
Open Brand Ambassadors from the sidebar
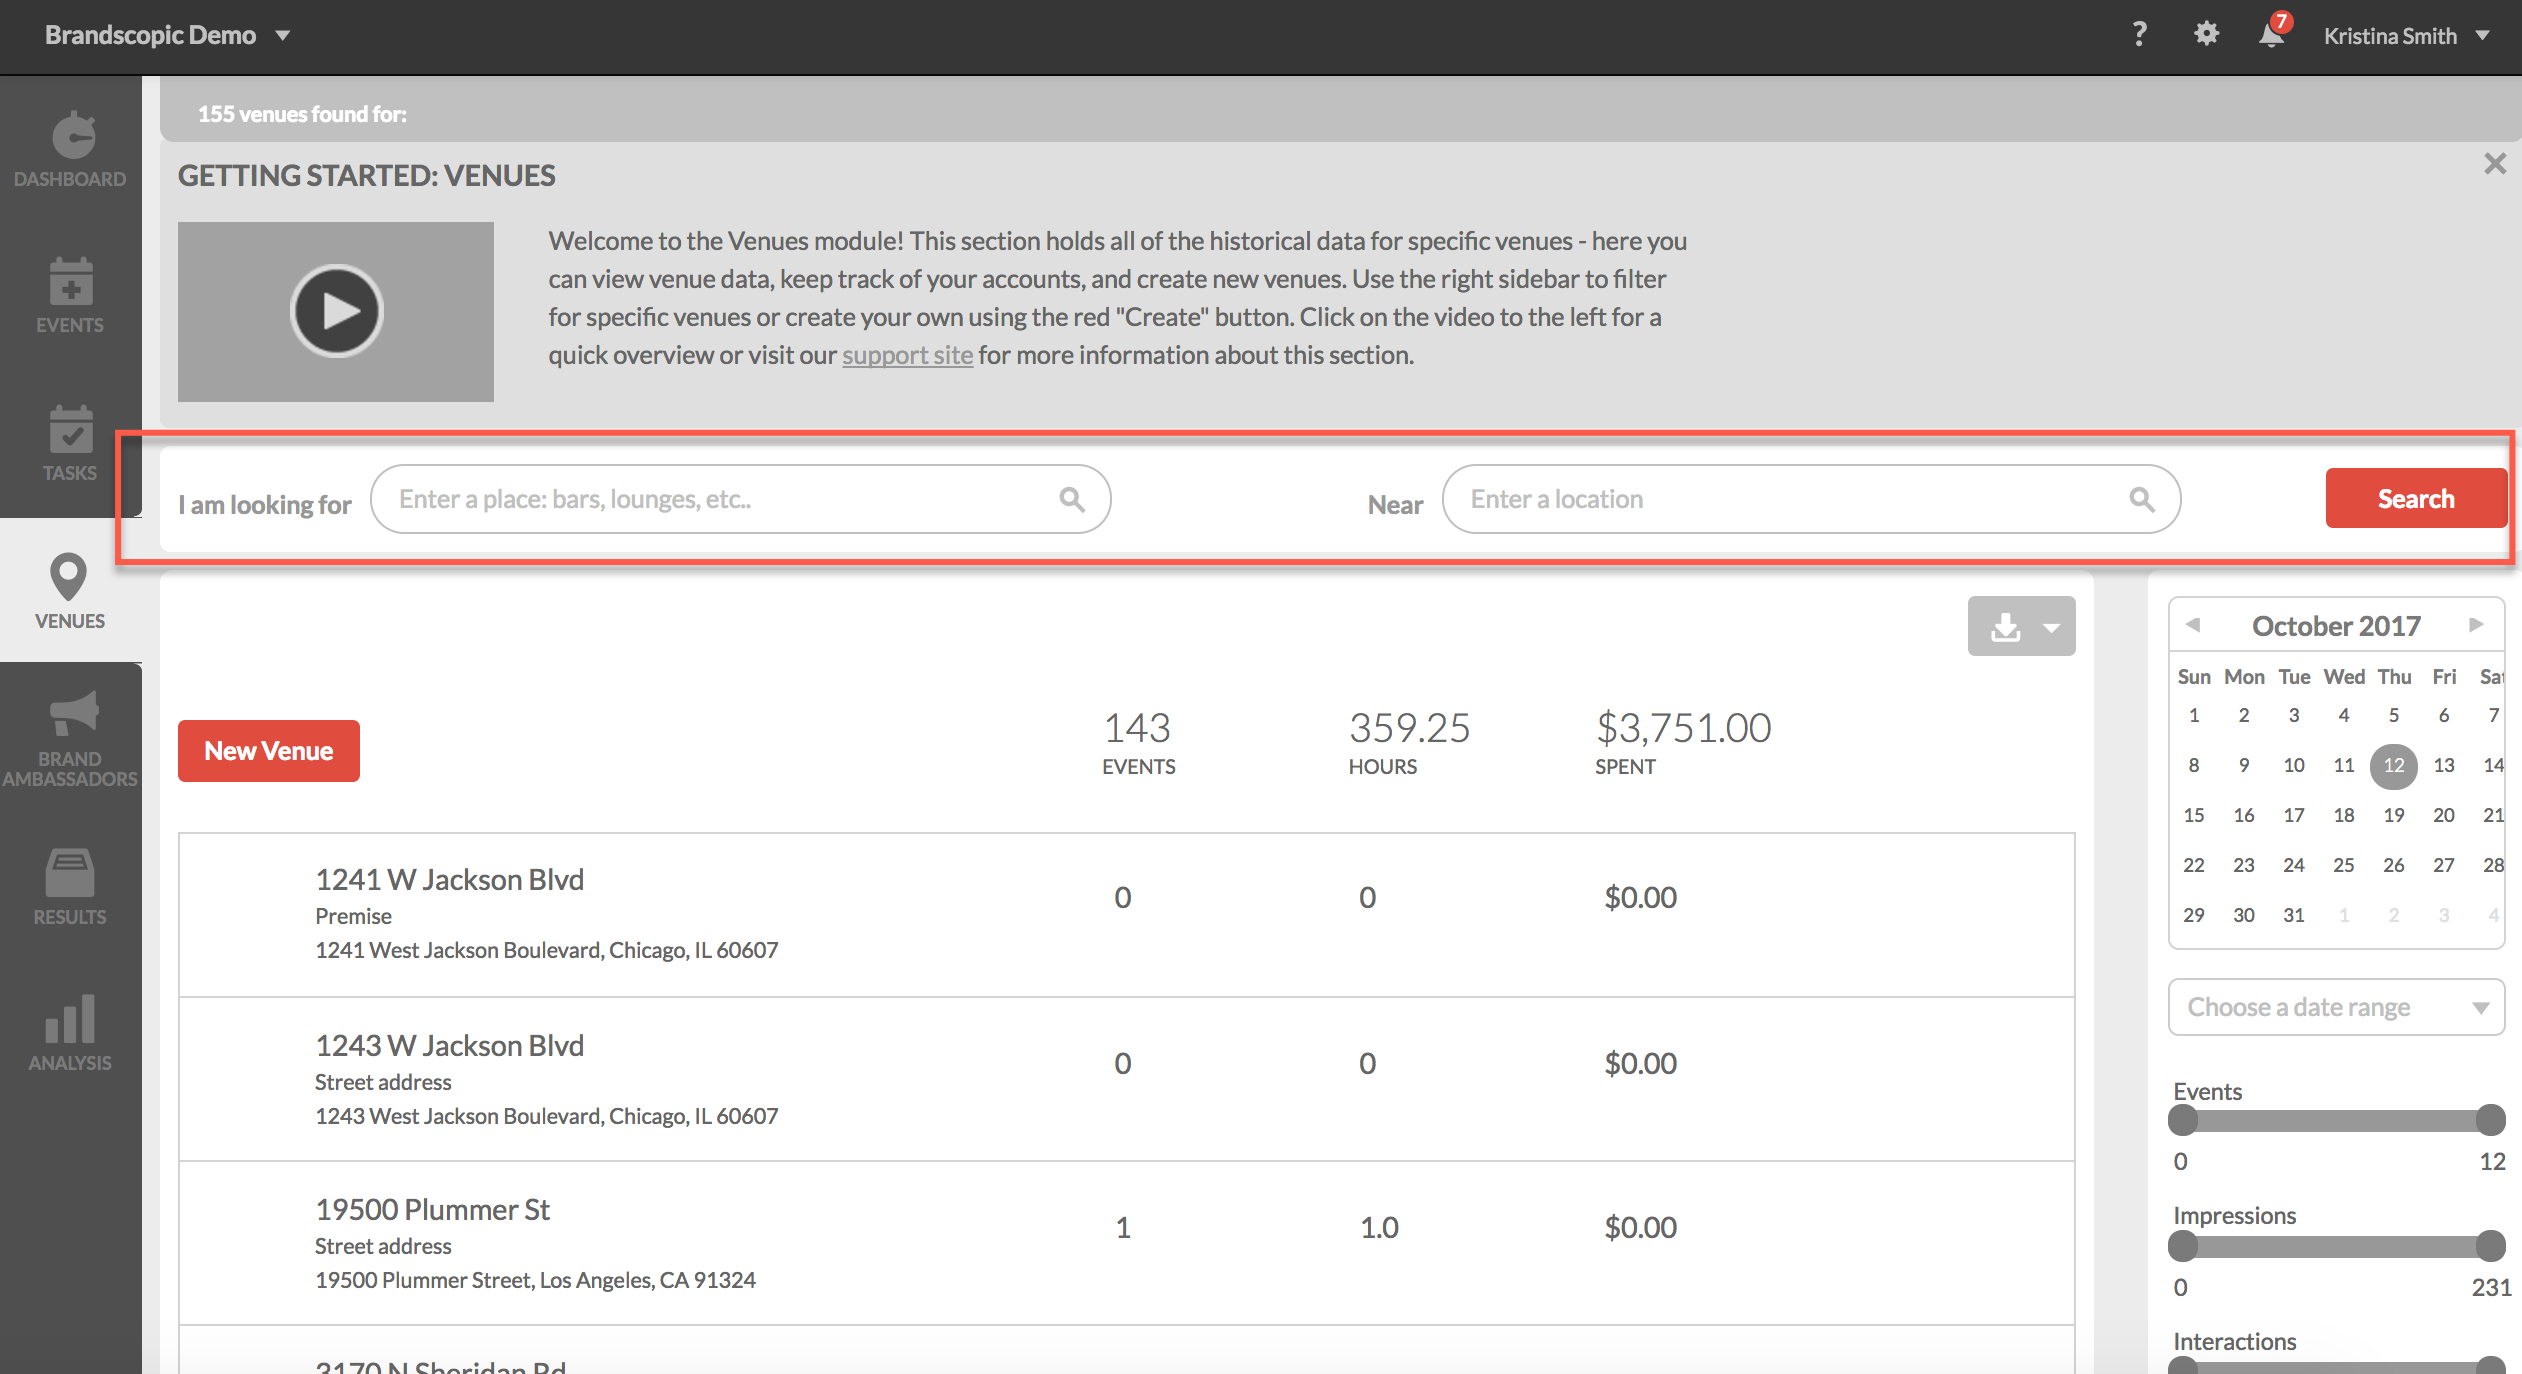(70, 740)
